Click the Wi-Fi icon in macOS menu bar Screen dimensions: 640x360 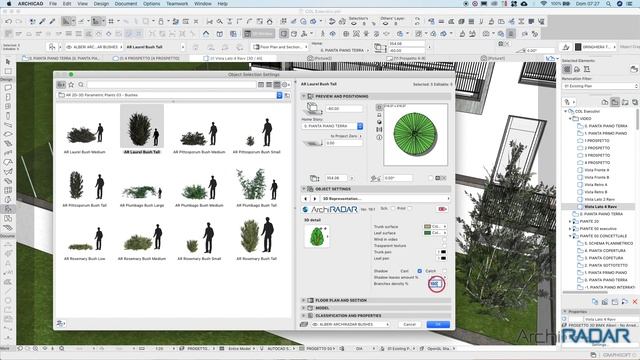[543, 4]
